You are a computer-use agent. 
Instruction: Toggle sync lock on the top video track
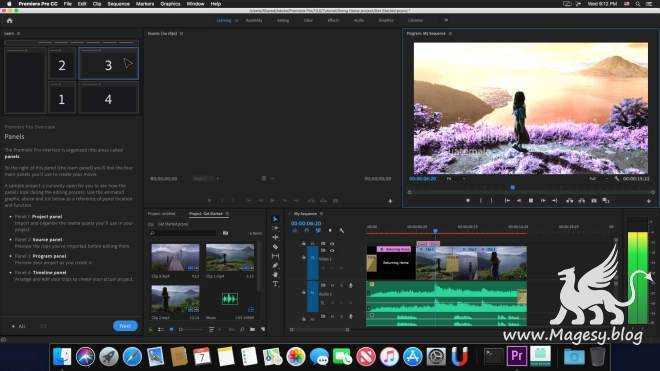point(323,244)
